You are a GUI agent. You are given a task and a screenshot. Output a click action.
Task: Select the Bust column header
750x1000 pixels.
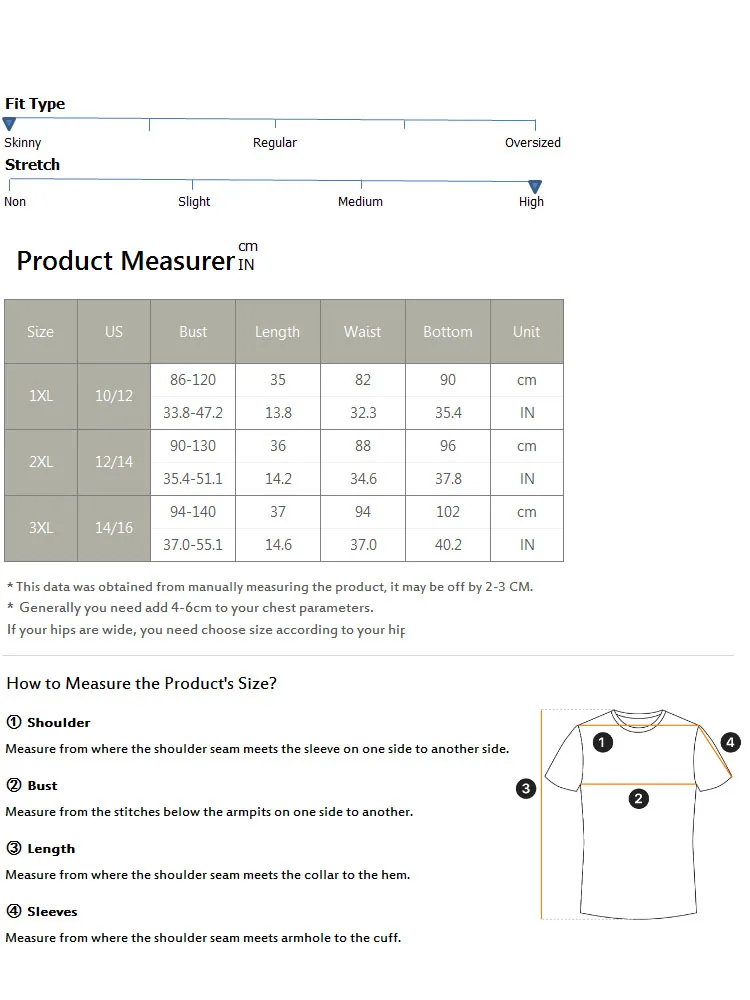pyautogui.click(x=193, y=332)
